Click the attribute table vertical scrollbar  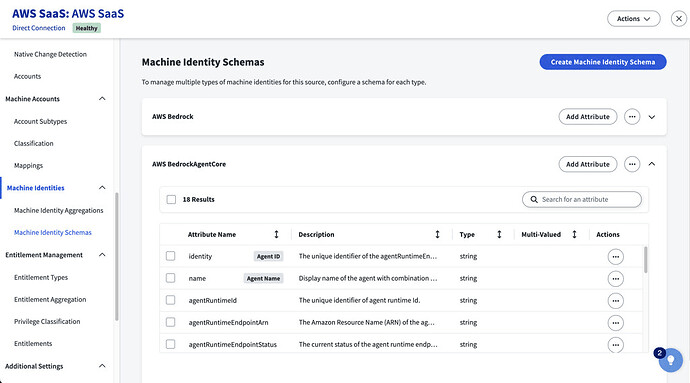click(x=646, y=260)
